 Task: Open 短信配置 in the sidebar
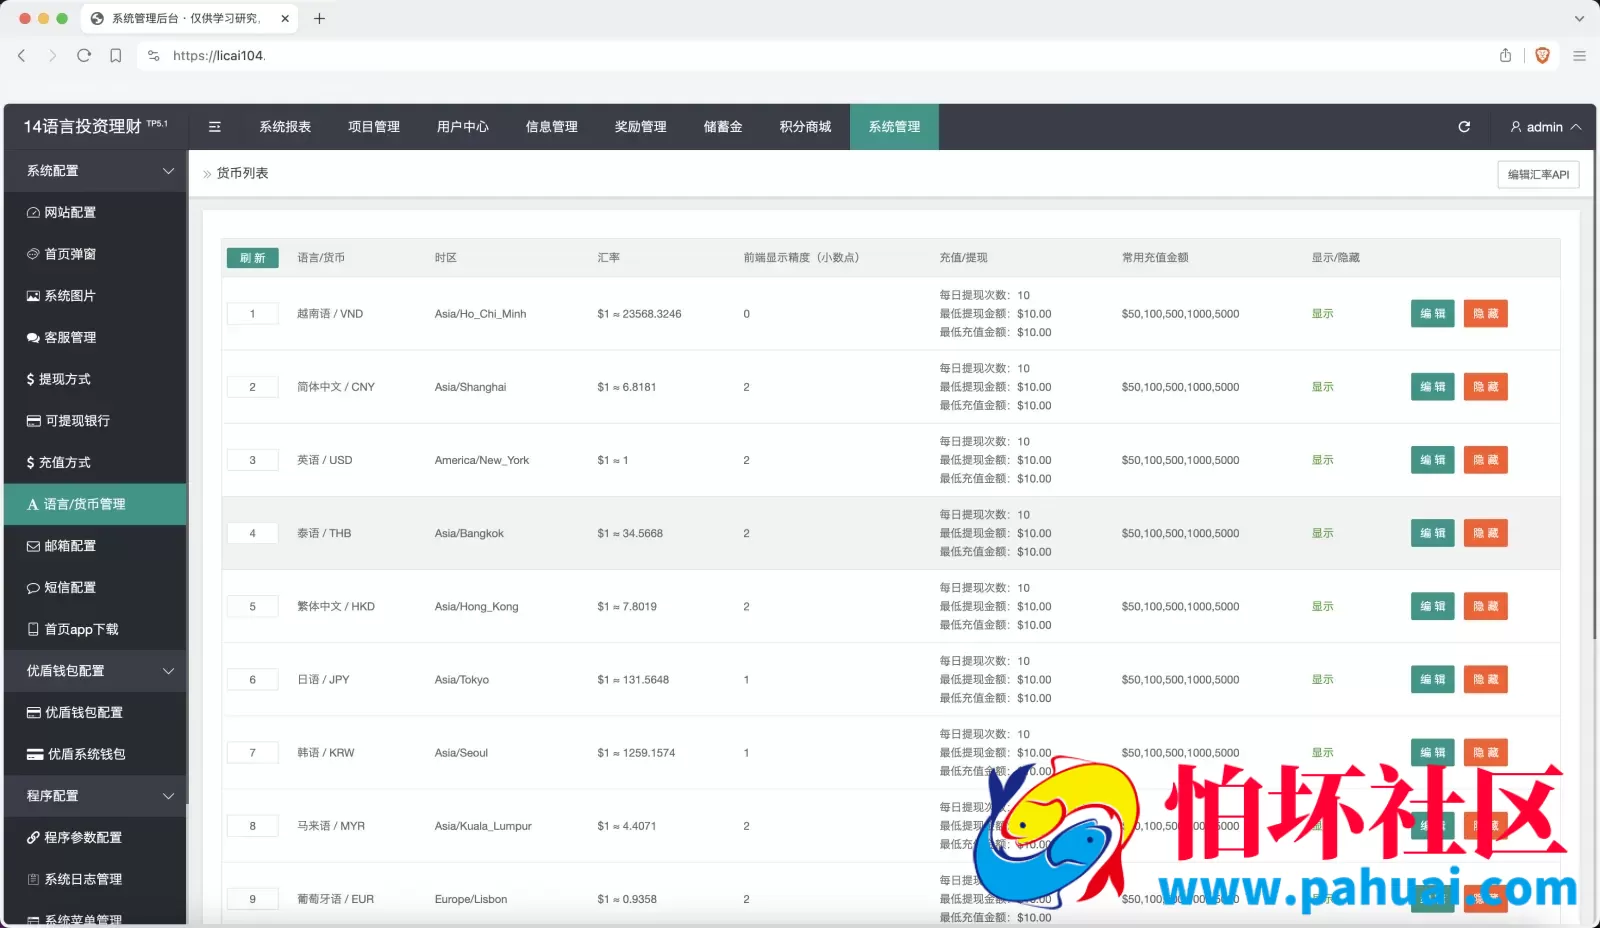pyautogui.click(x=95, y=587)
